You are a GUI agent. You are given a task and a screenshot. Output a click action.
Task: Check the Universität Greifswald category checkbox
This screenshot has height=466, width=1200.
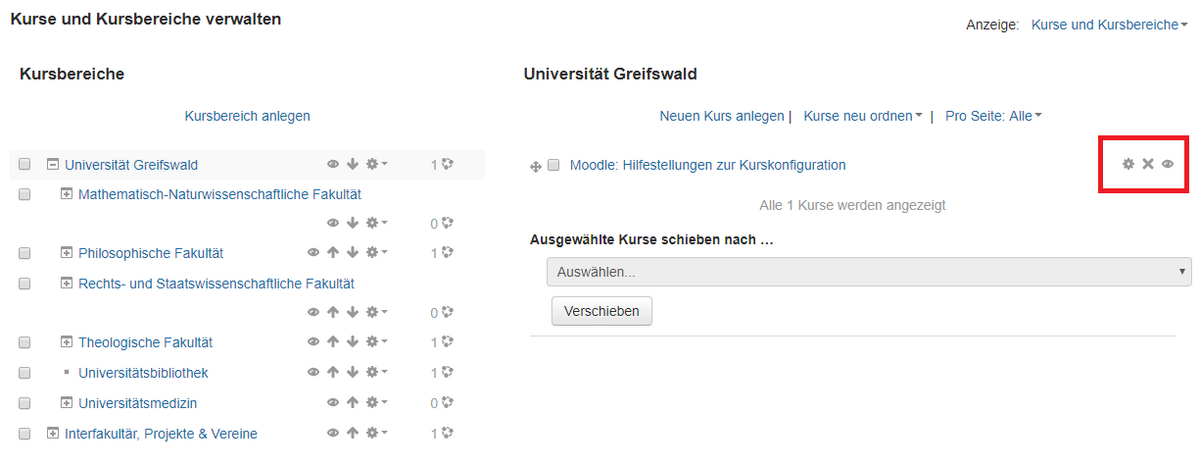point(25,165)
